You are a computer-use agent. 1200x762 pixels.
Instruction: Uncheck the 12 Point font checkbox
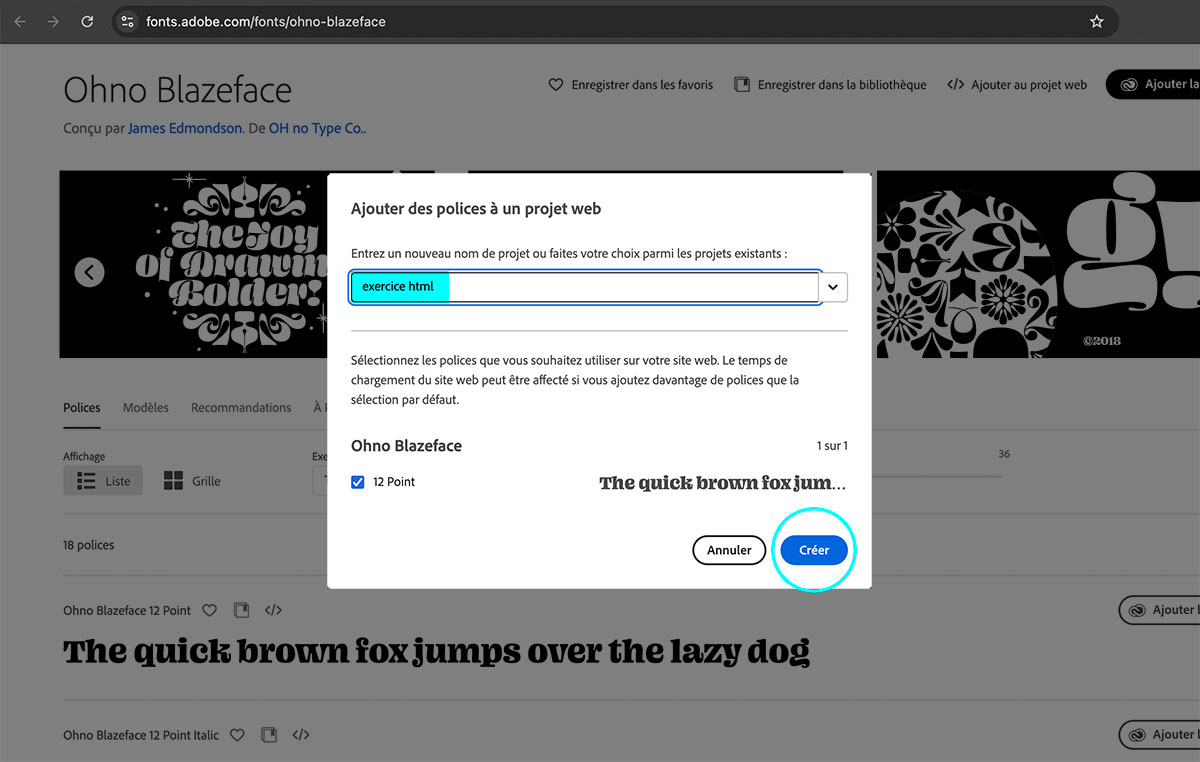pos(358,481)
